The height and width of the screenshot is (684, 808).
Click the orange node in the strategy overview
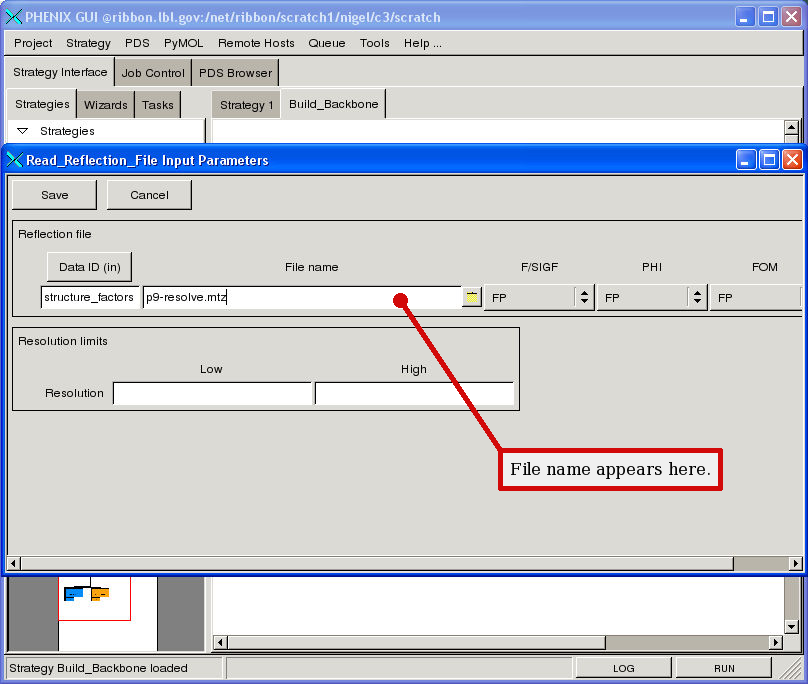(99, 594)
